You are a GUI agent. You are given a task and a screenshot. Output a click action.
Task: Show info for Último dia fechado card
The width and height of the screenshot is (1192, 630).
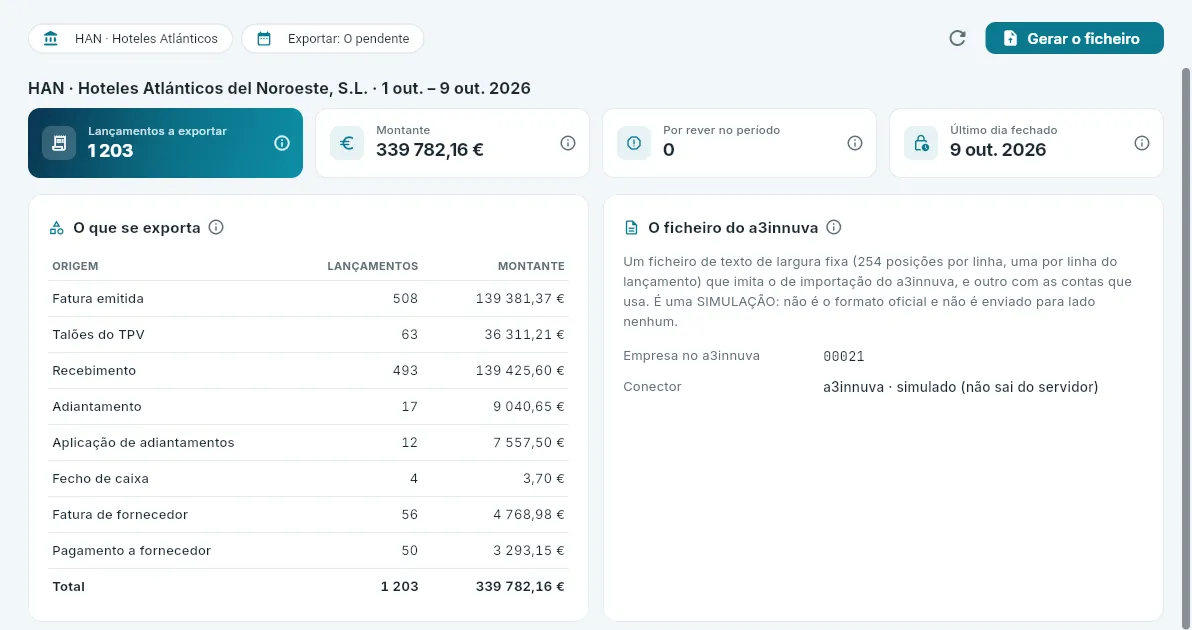(x=1142, y=143)
